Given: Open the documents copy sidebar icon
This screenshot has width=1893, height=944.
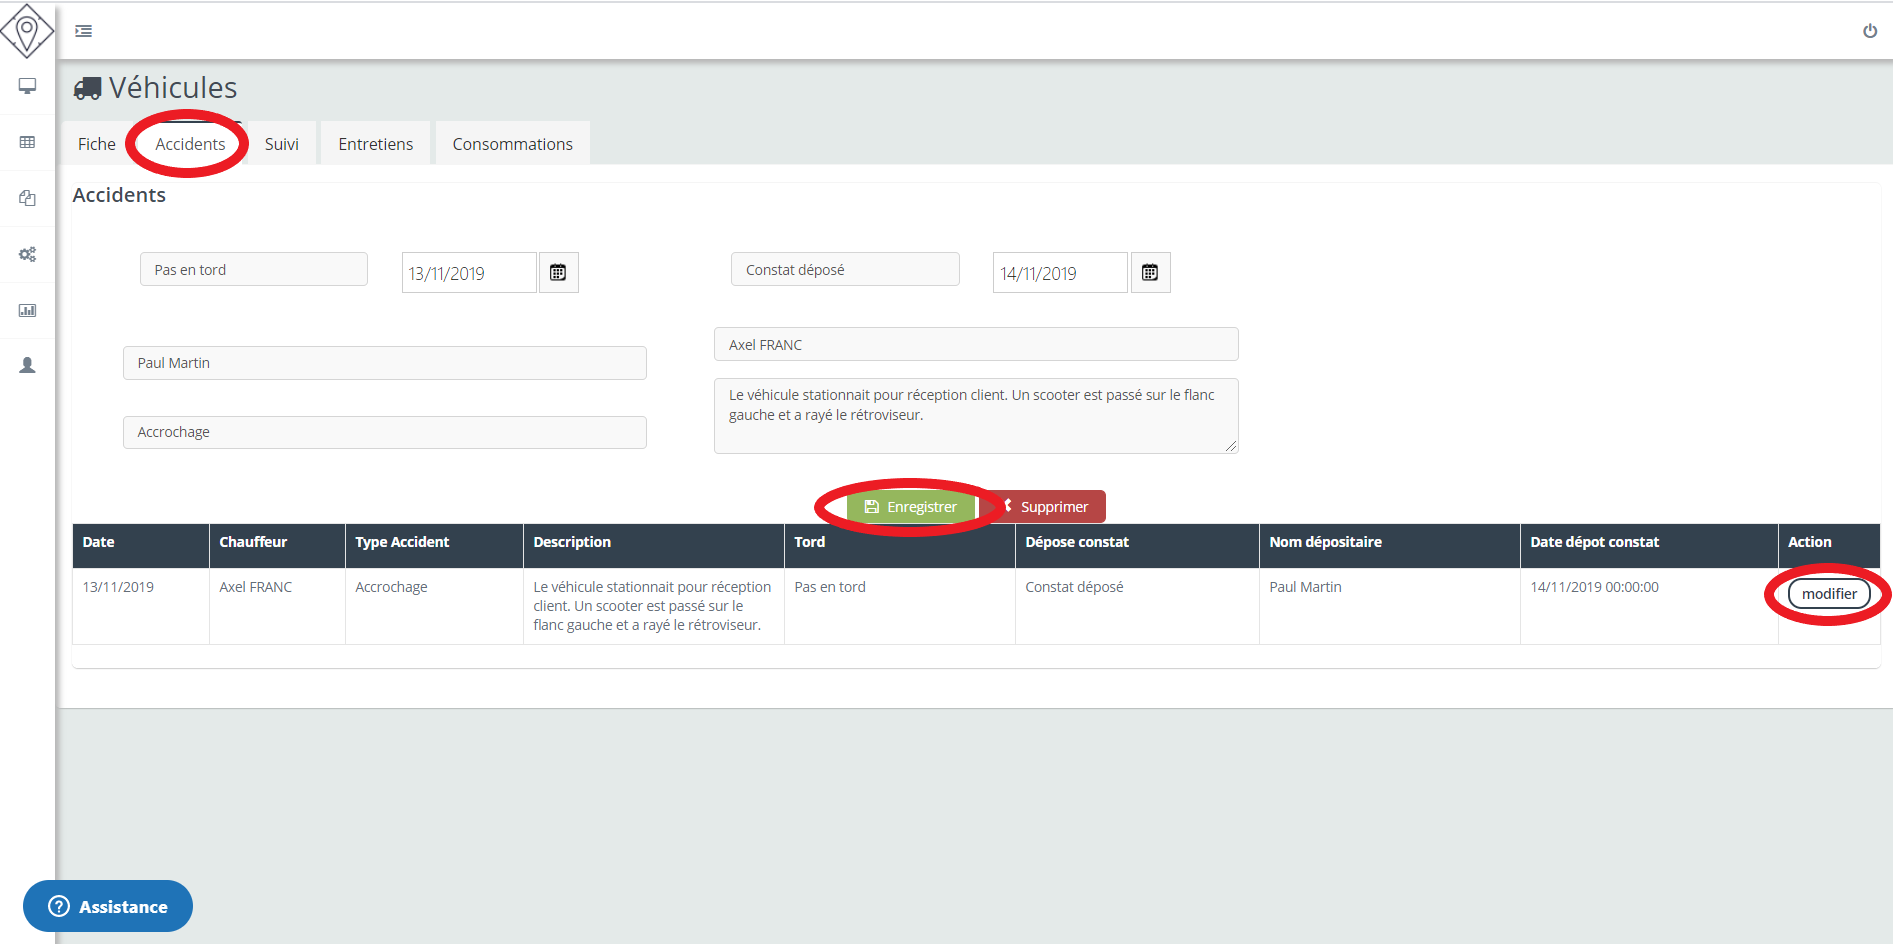Looking at the screenshot, I should tap(27, 198).
